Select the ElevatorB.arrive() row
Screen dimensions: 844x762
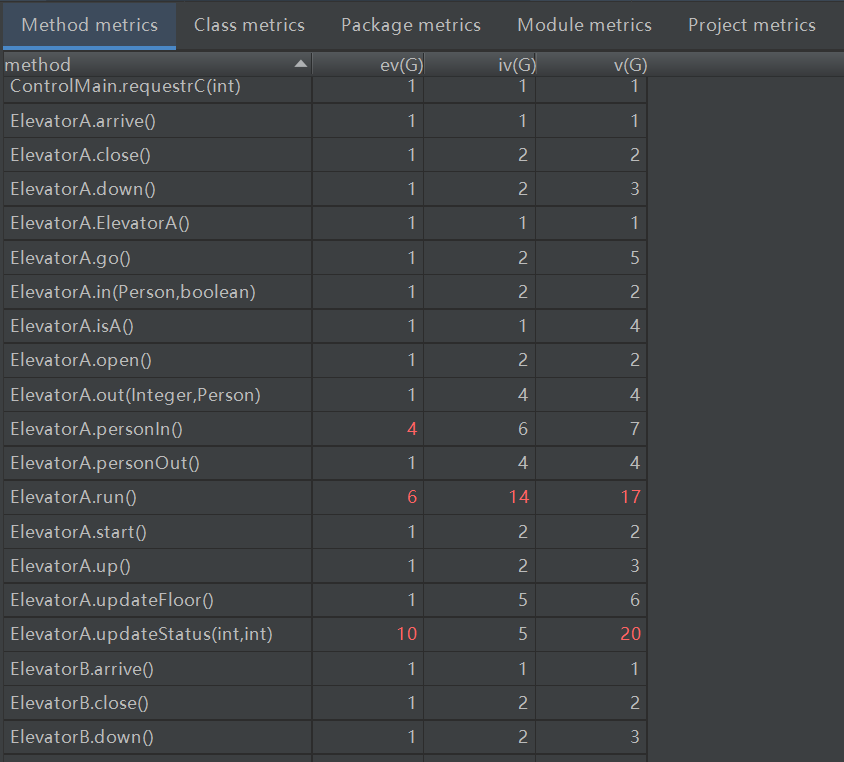pos(82,668)
